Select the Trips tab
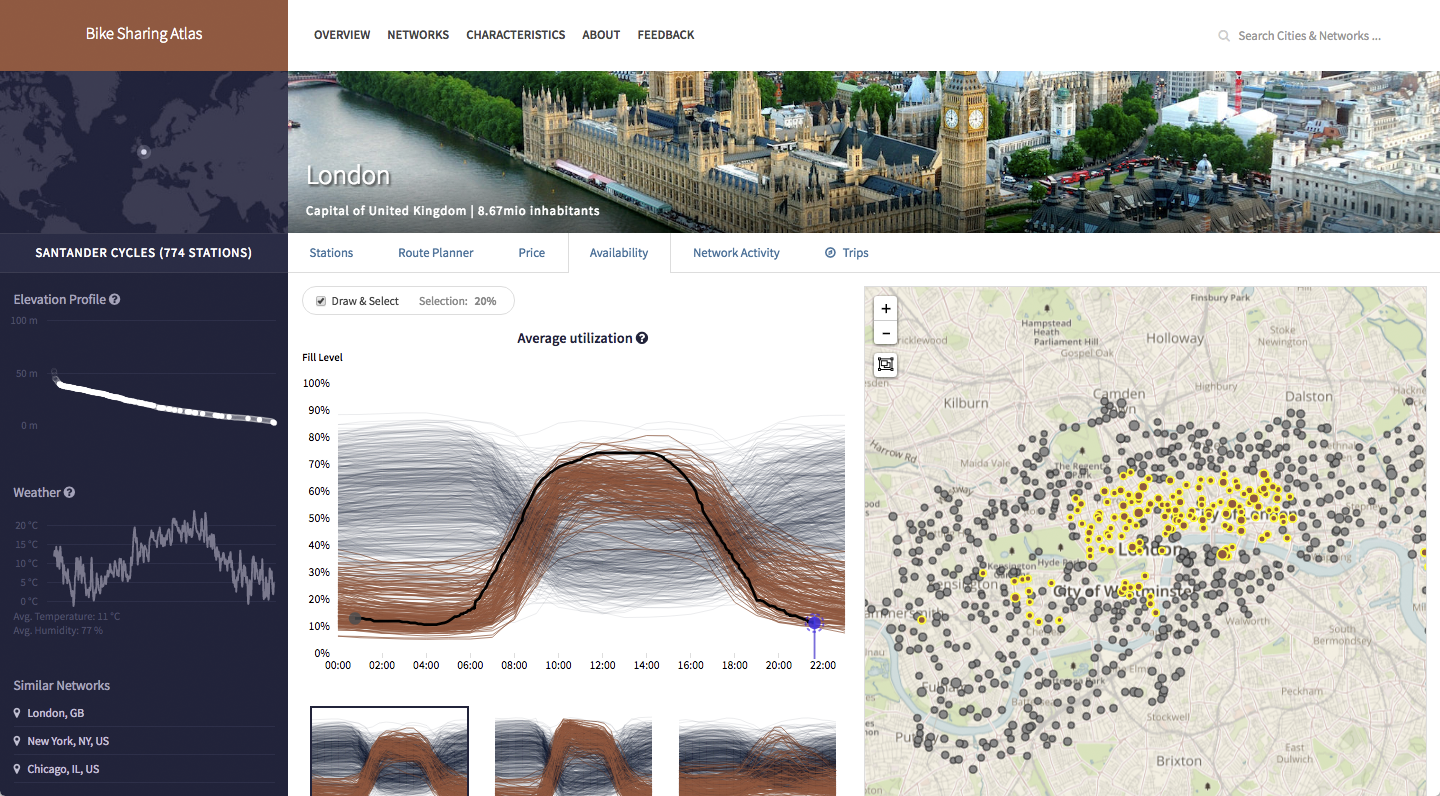 (847, 253)
